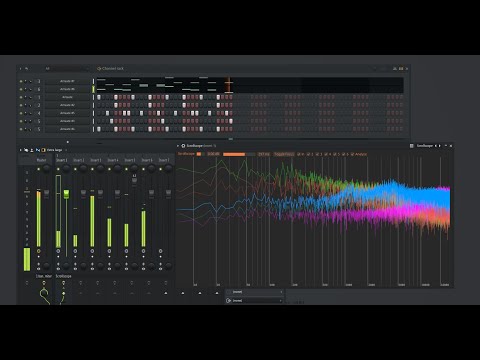This screenshot has width=480, height=360.
Task: Open the Sonoscope presets list icon
Action: point(412,146)
